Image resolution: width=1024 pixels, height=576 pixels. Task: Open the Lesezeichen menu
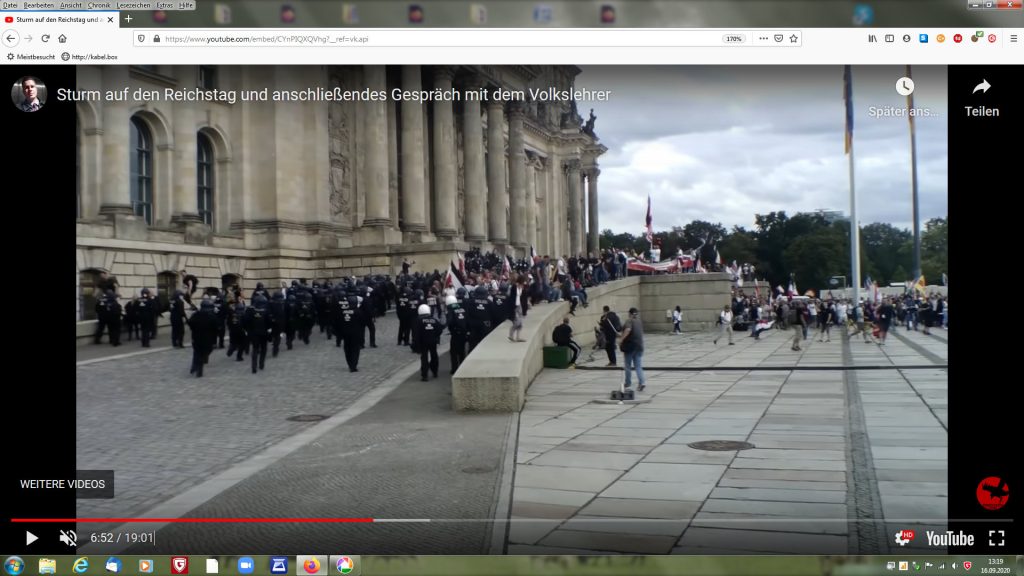[133, 5]
